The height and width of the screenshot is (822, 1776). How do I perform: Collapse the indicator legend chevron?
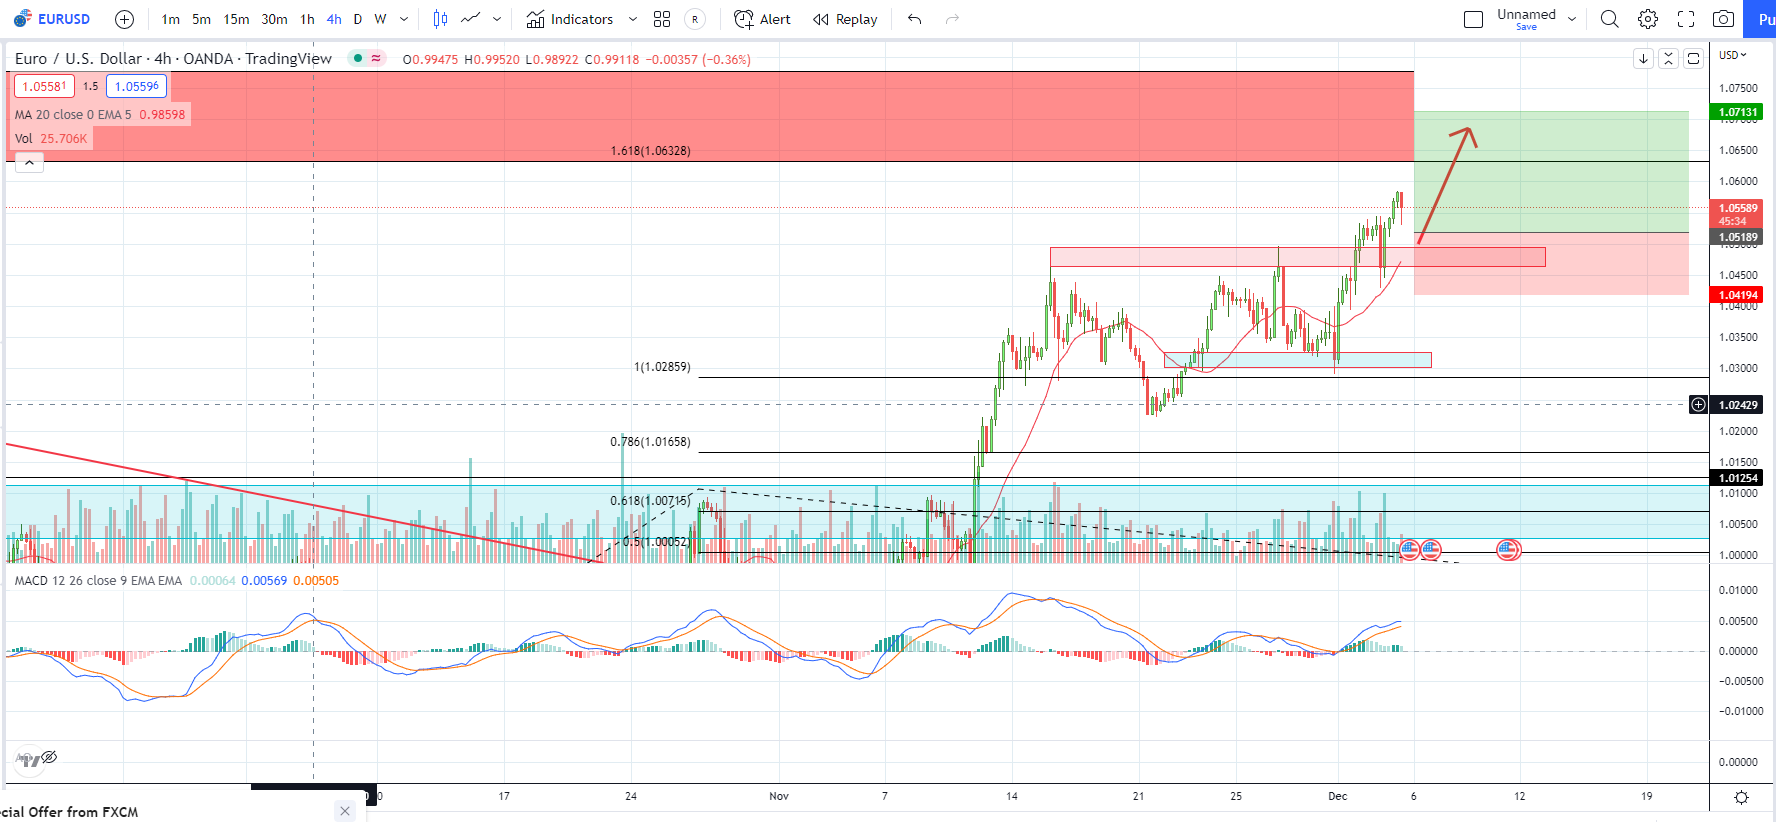tap(29, 162)
